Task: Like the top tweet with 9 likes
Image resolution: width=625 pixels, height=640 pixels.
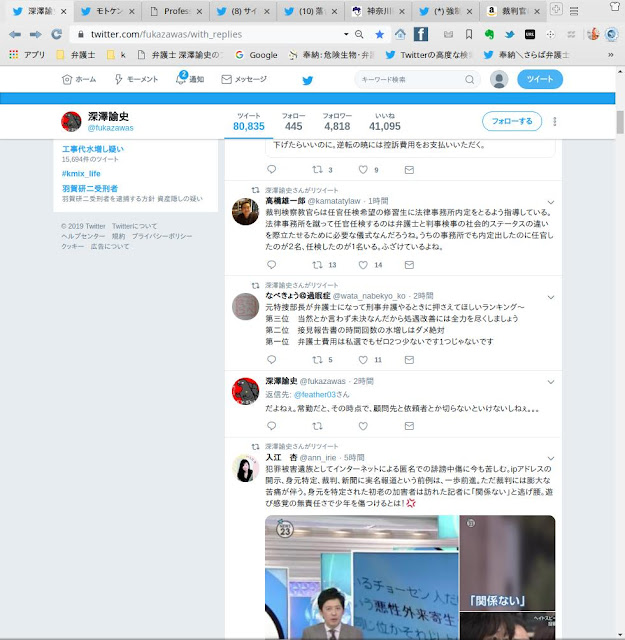Action: pos(363,169)
